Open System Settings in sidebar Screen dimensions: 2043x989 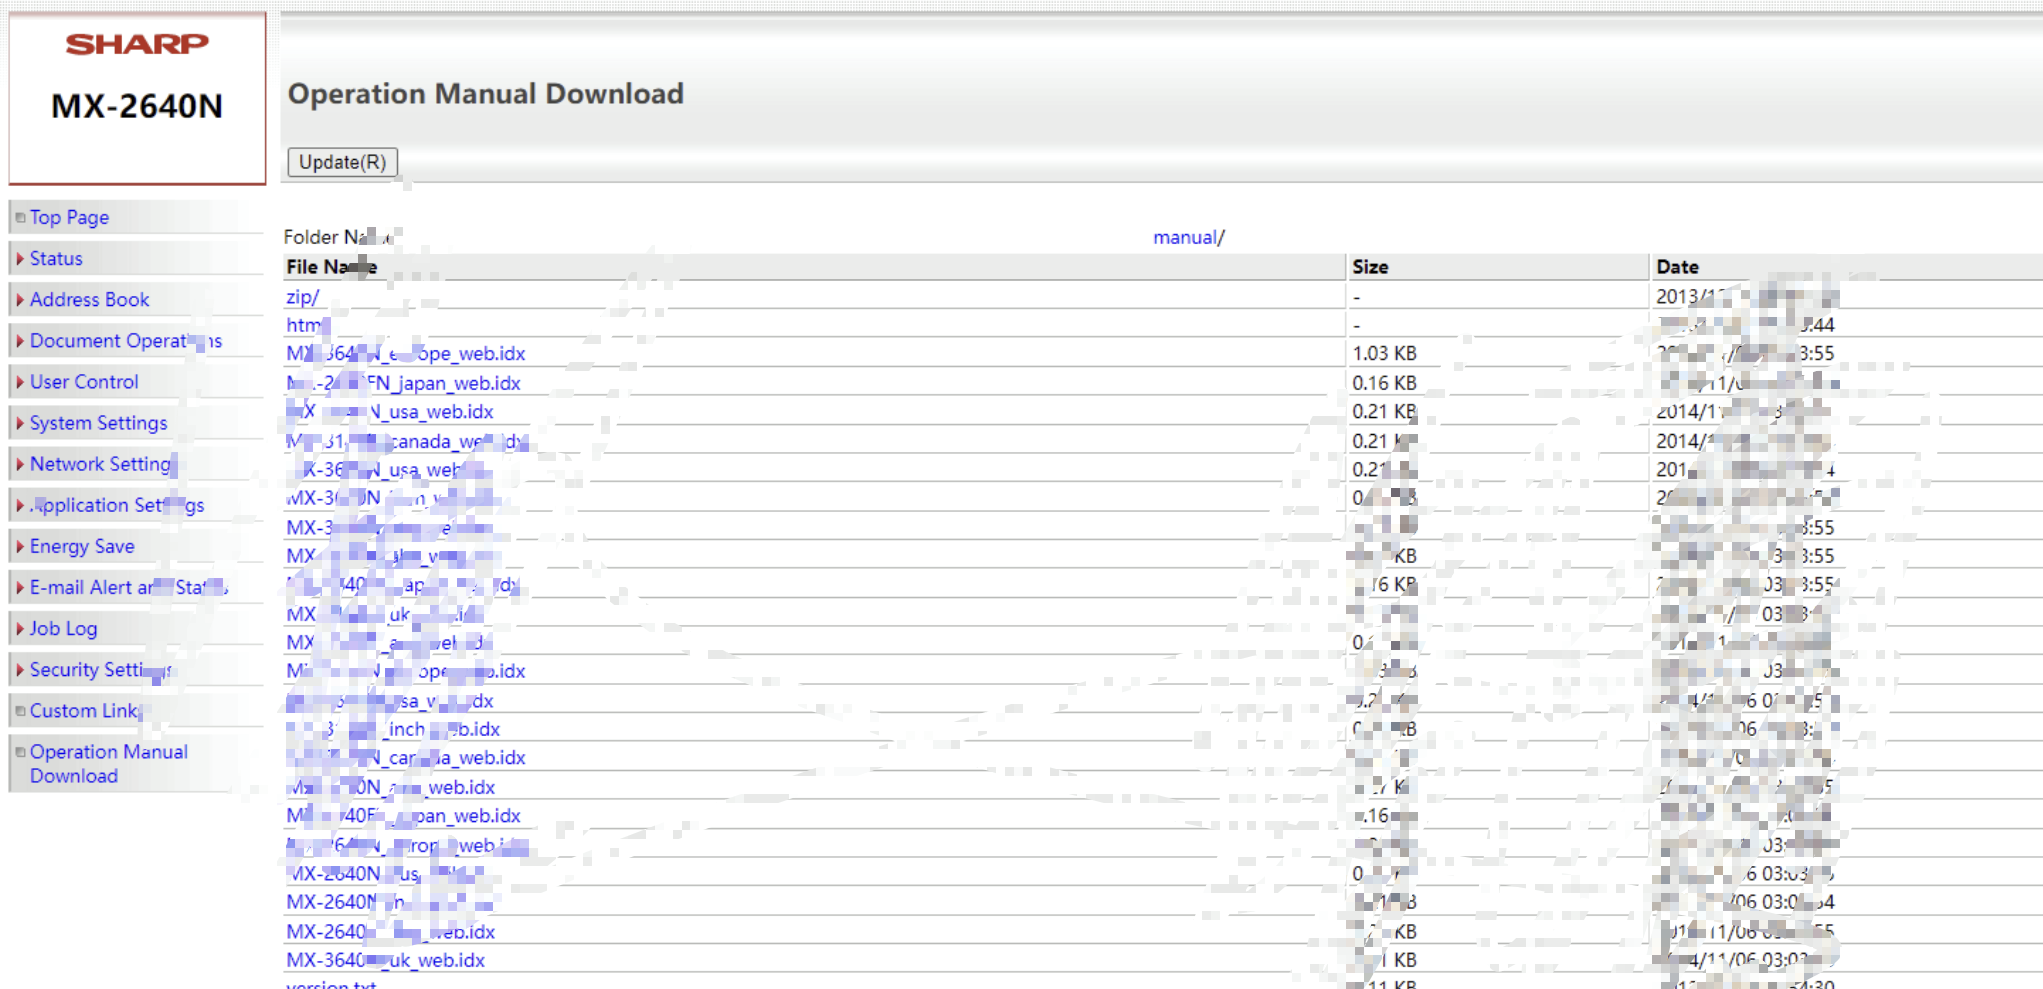(98, 423)
